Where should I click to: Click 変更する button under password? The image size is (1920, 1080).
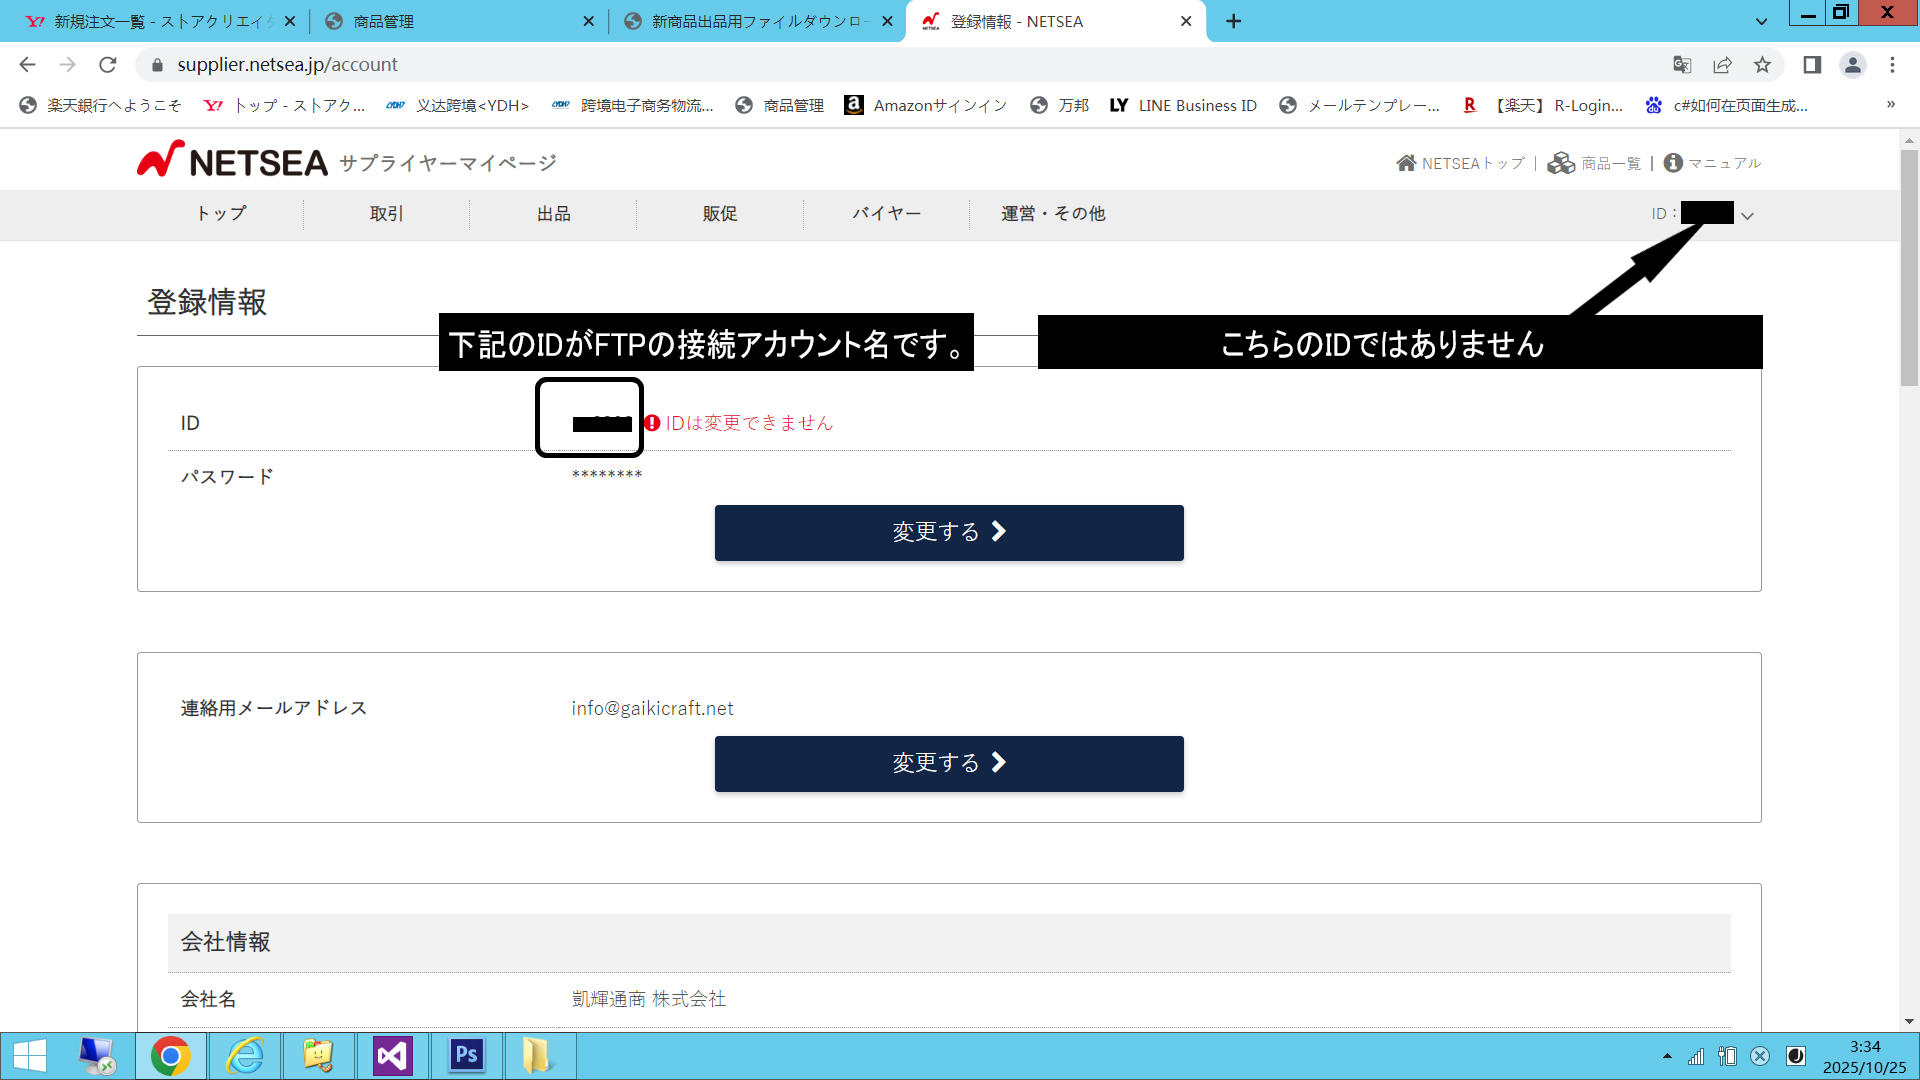click(948, 532)
